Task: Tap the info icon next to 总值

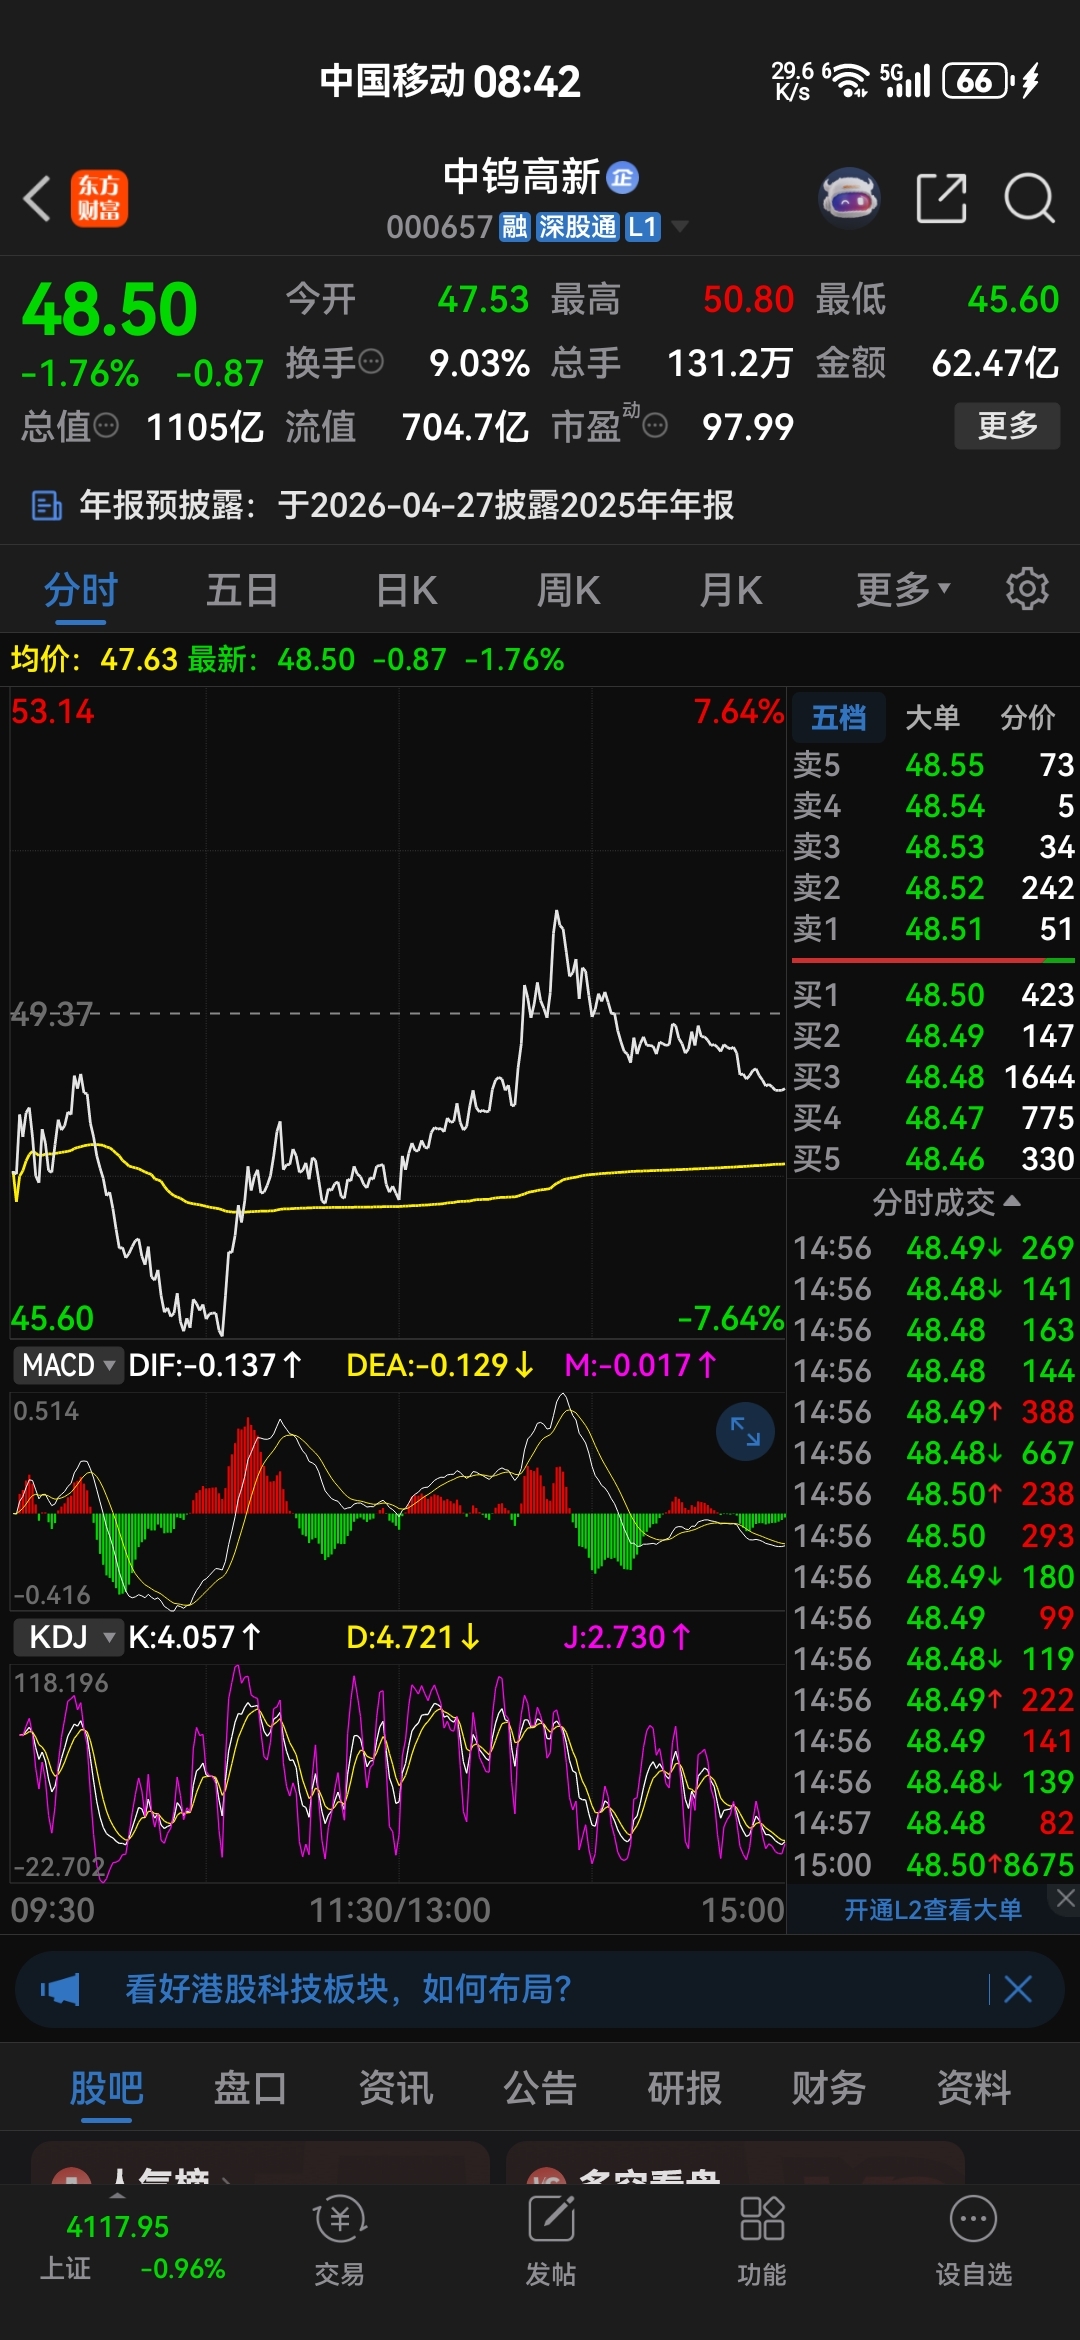Action: pos(106,426)
